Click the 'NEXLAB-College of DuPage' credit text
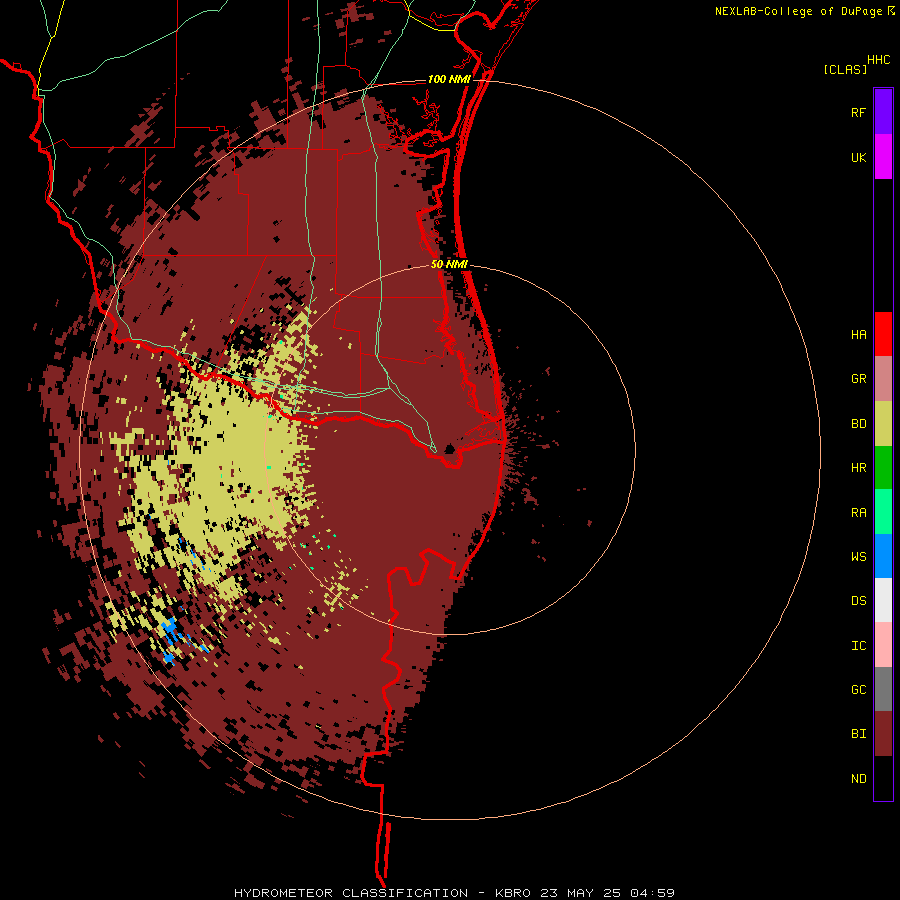The width and height of the screenshot is (900, 900). (x=798, y=11)
